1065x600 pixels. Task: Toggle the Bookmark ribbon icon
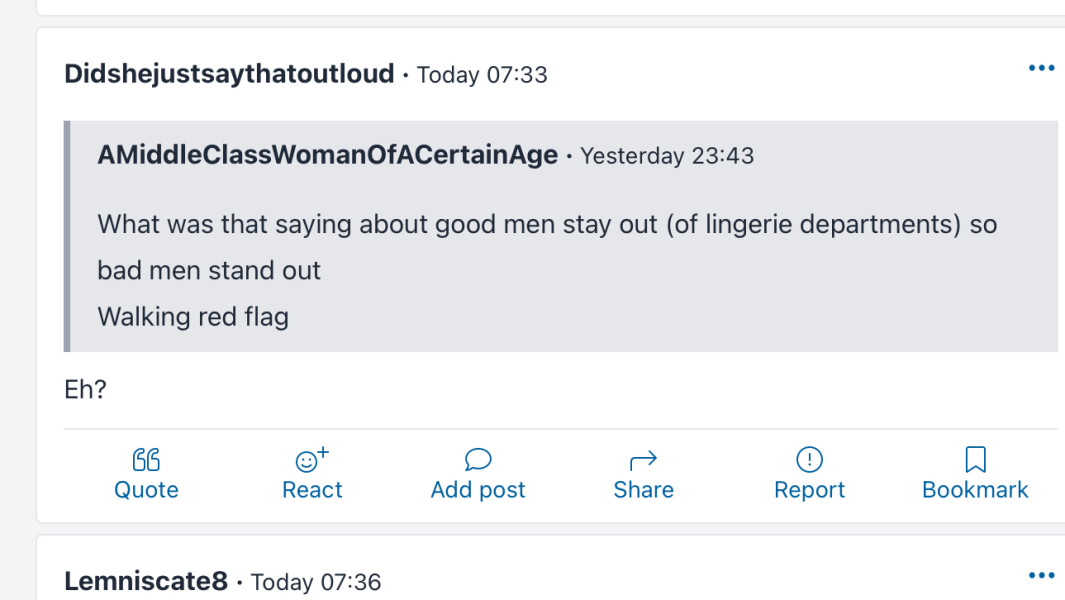tap(975, 460)
